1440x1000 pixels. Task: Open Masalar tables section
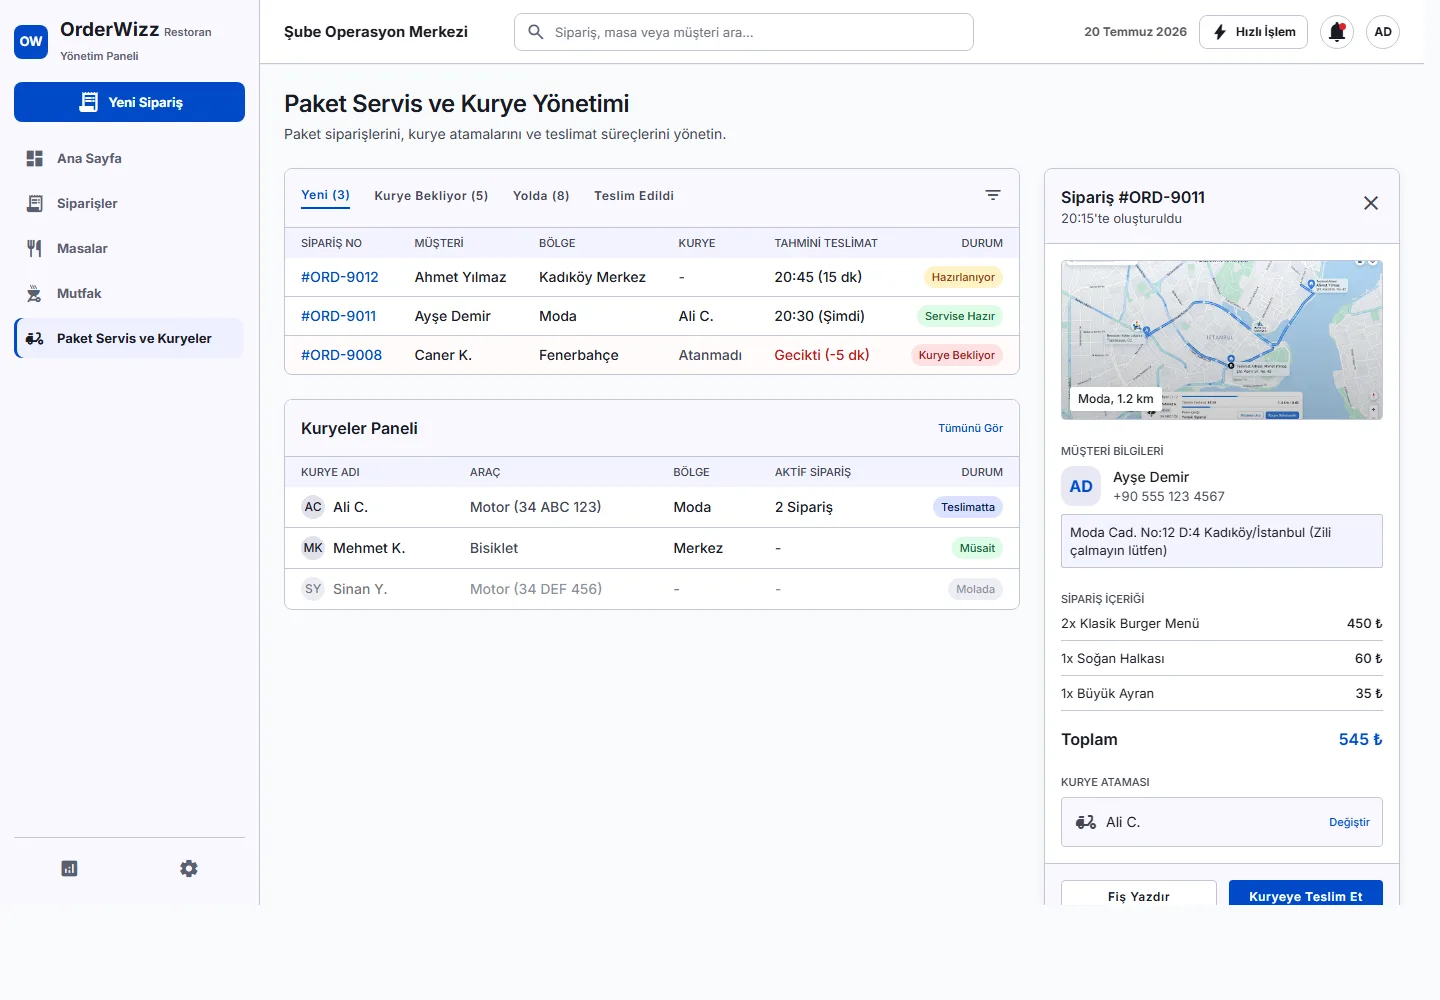[x=129, y=248]
